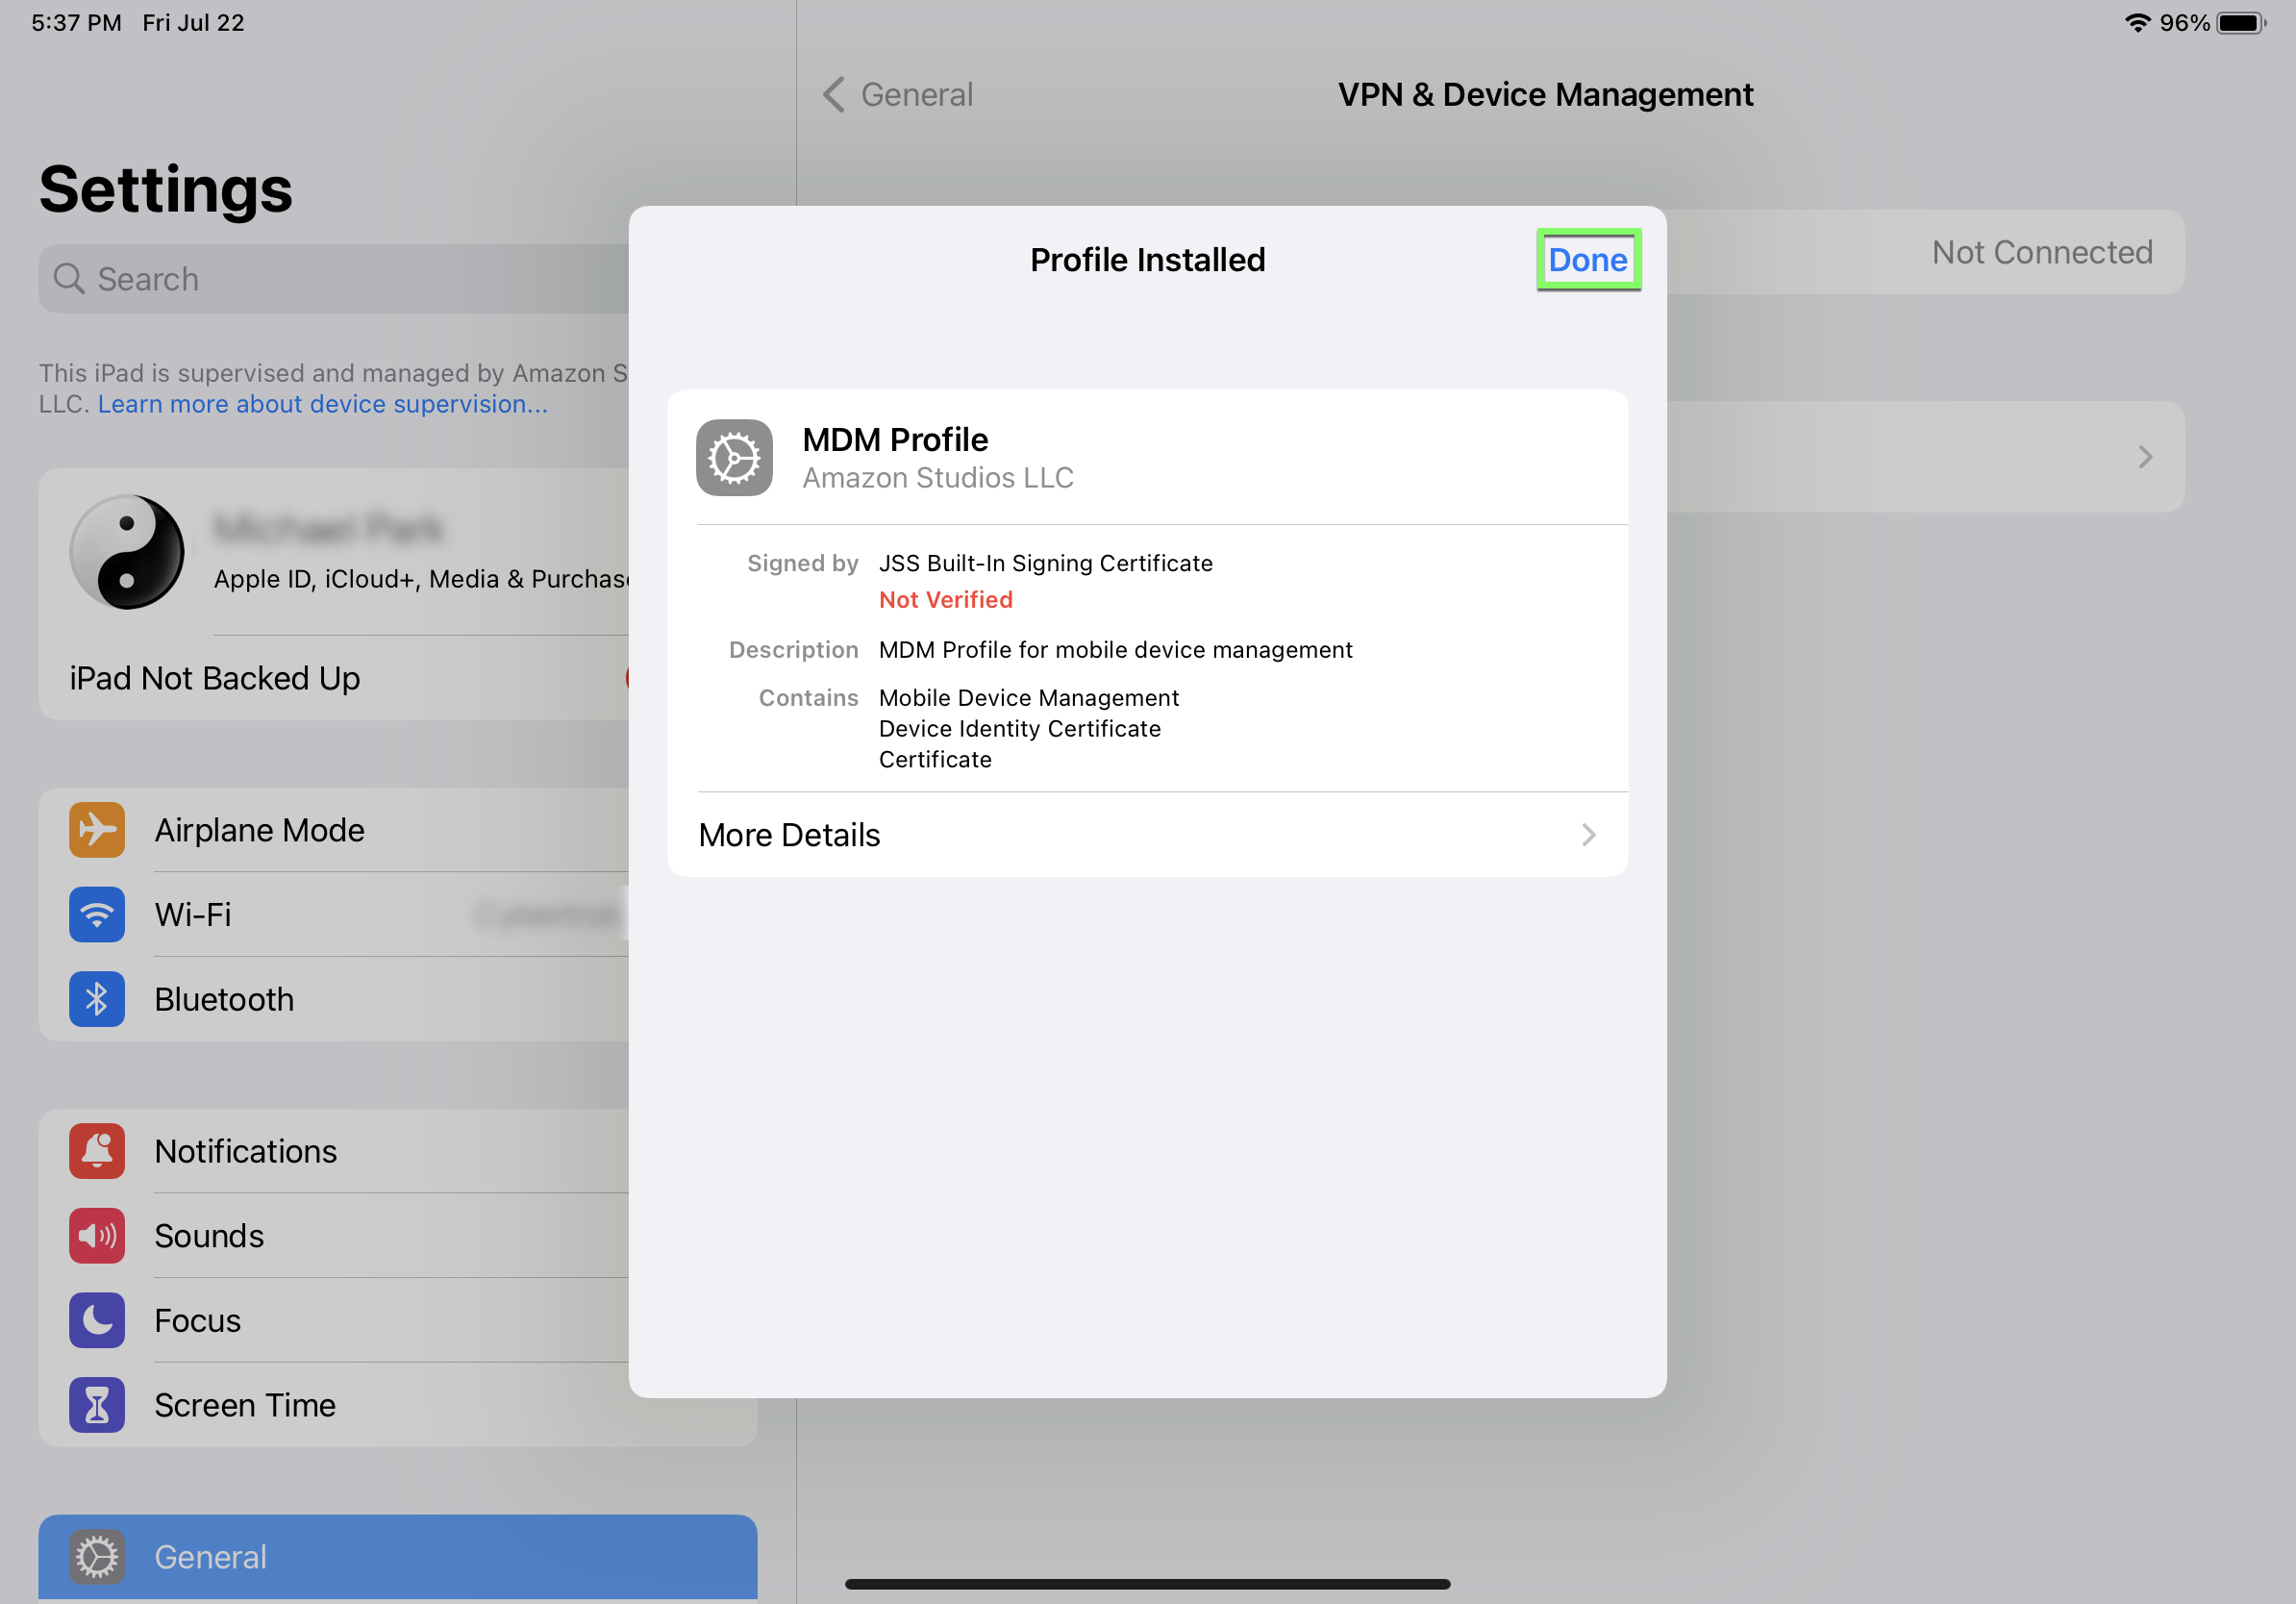Image resolution: width=2296 pixels, height=1604 pixels.
Task: Tap the Wi-Fi settings icon
Action: click(x=97, y=914)
